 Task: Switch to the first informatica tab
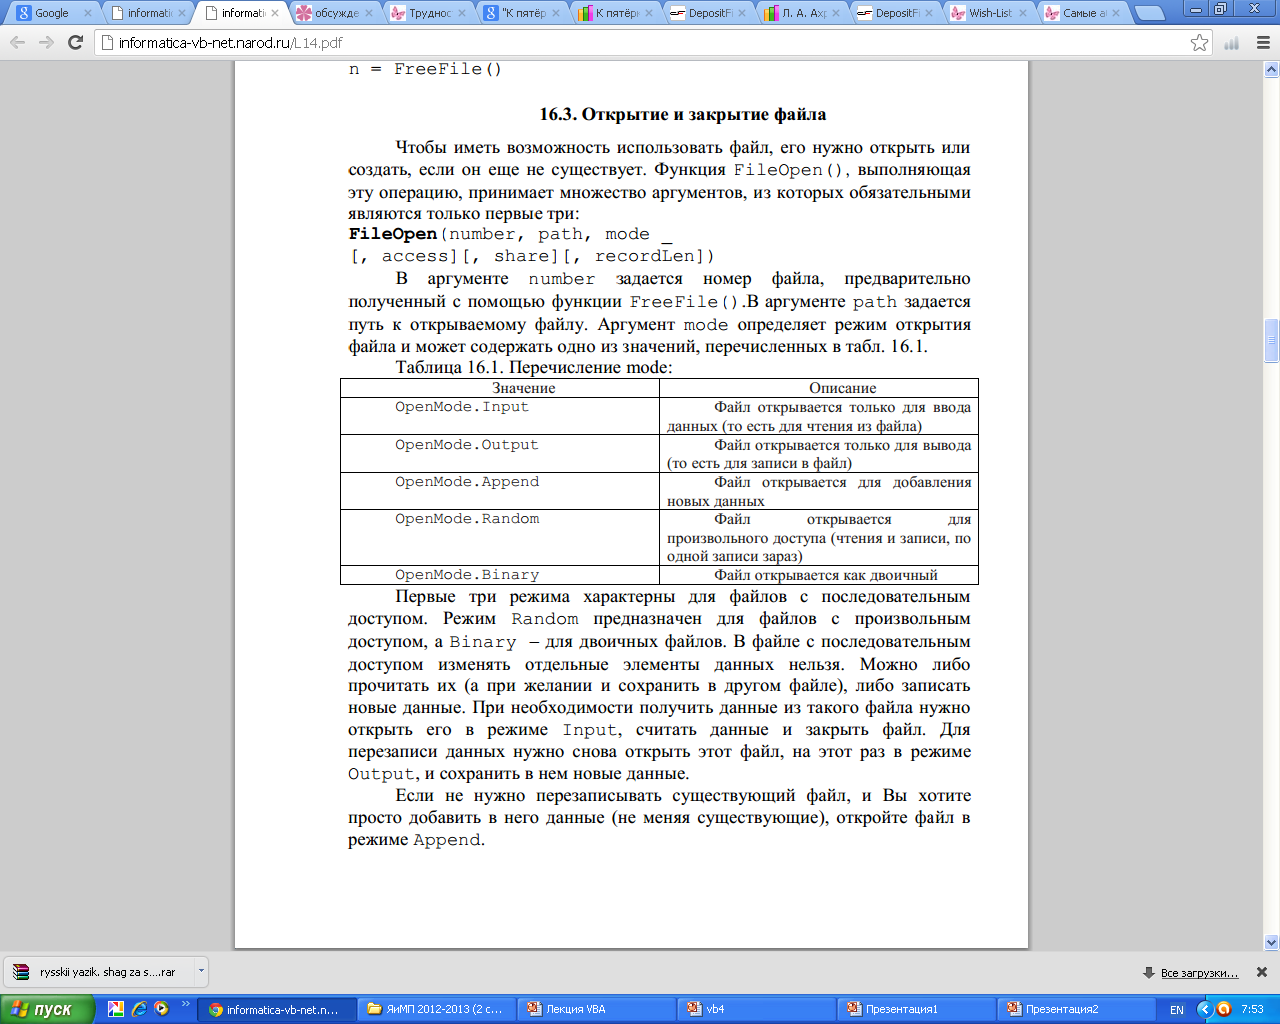tap(146, 13)
